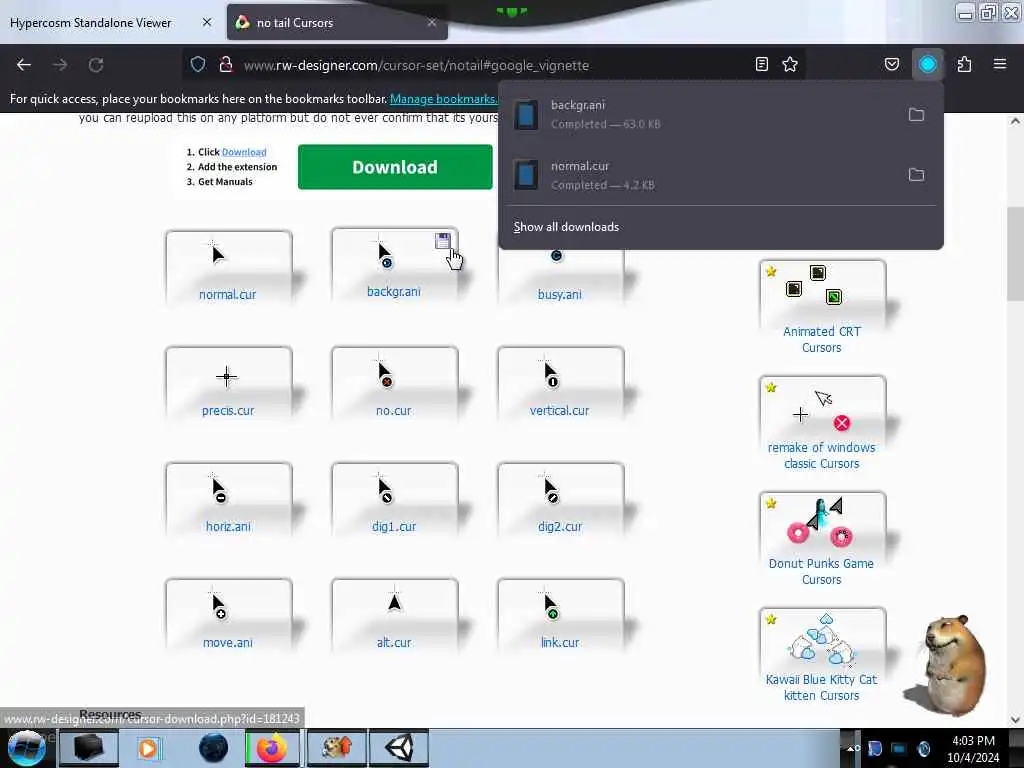Screen dimensions: 1024x768
Task: Open Kawaii Blue Kitty Cat kitten Cursors
Action: [x=822, y=688]
